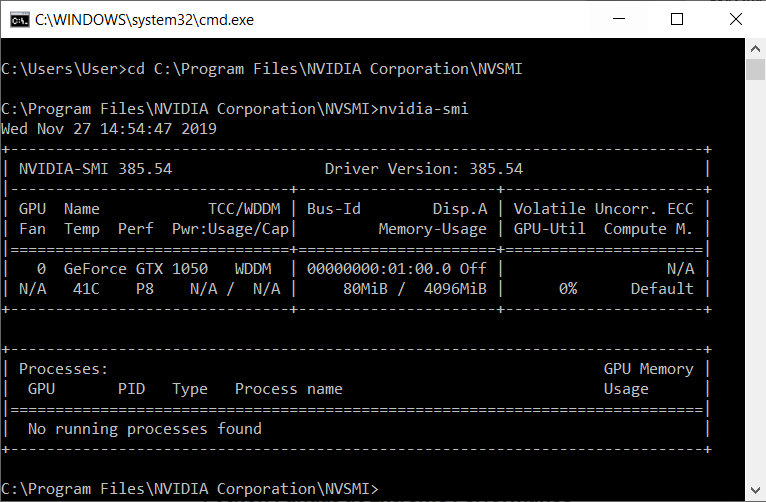The width and height of the screenshot is (766, 502).
Task: Click the 'GPU-Util' column header
Action: (x=549, y=229)
